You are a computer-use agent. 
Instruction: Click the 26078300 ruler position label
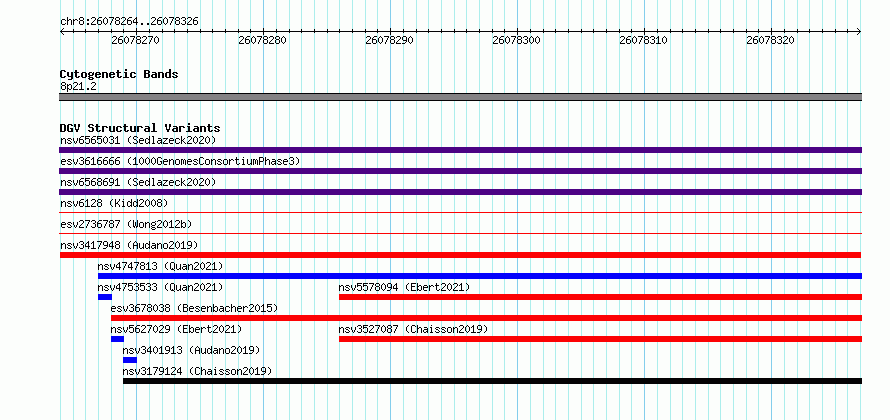coord(517,40)
